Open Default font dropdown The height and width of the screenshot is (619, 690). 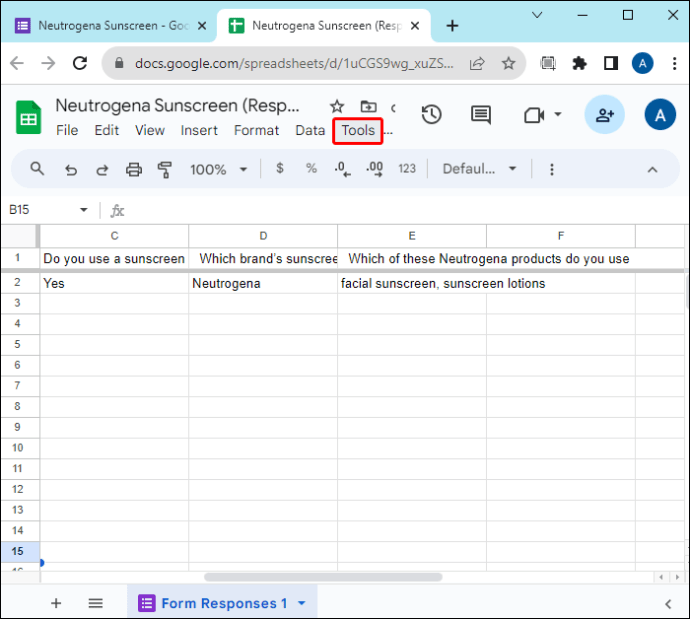point(479,169)
